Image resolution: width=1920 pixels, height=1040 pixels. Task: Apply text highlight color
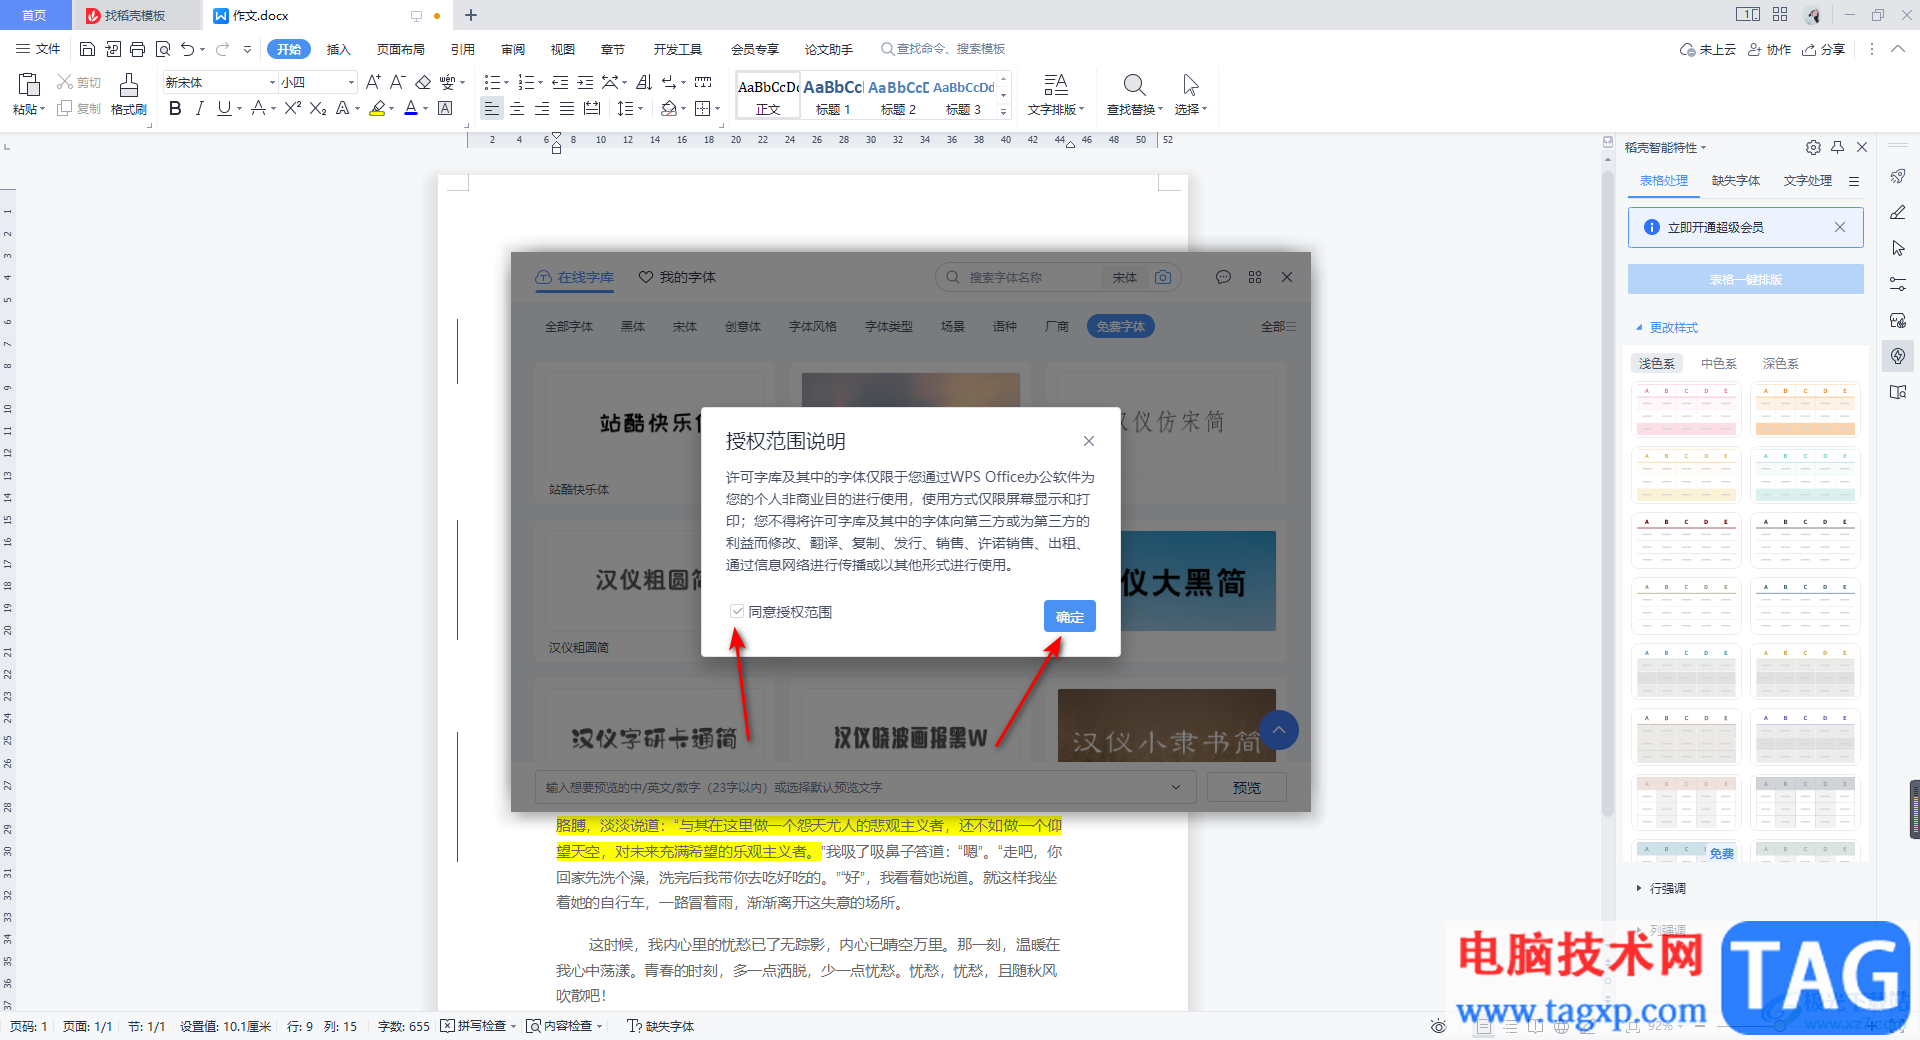(x=377, y=108)
